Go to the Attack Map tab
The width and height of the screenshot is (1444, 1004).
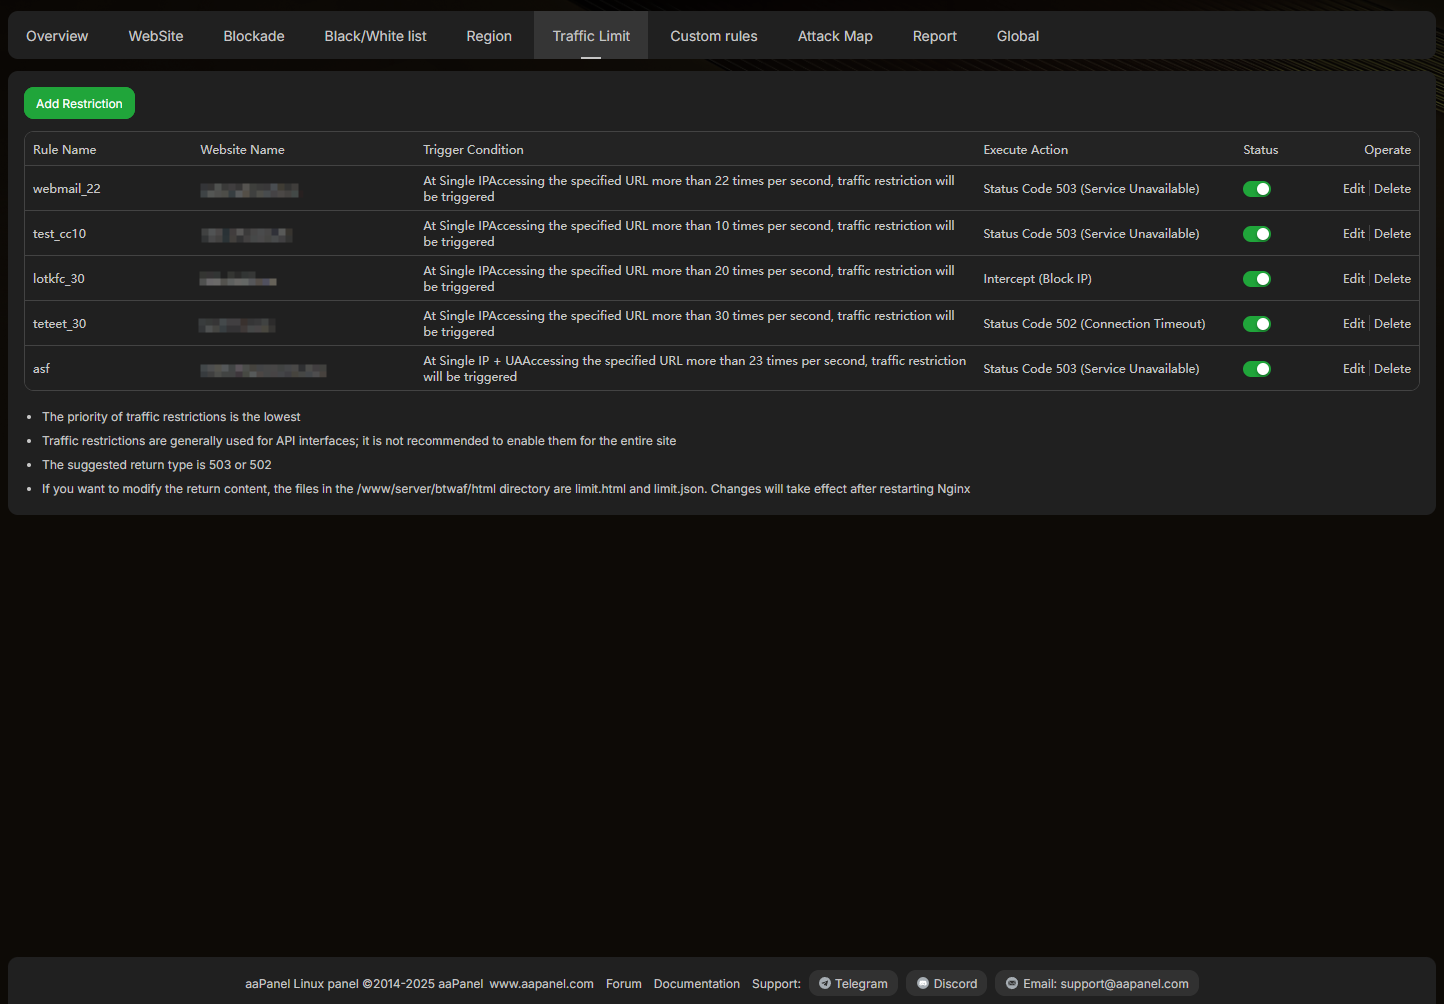pyautogui.click(x=835, y=36)
